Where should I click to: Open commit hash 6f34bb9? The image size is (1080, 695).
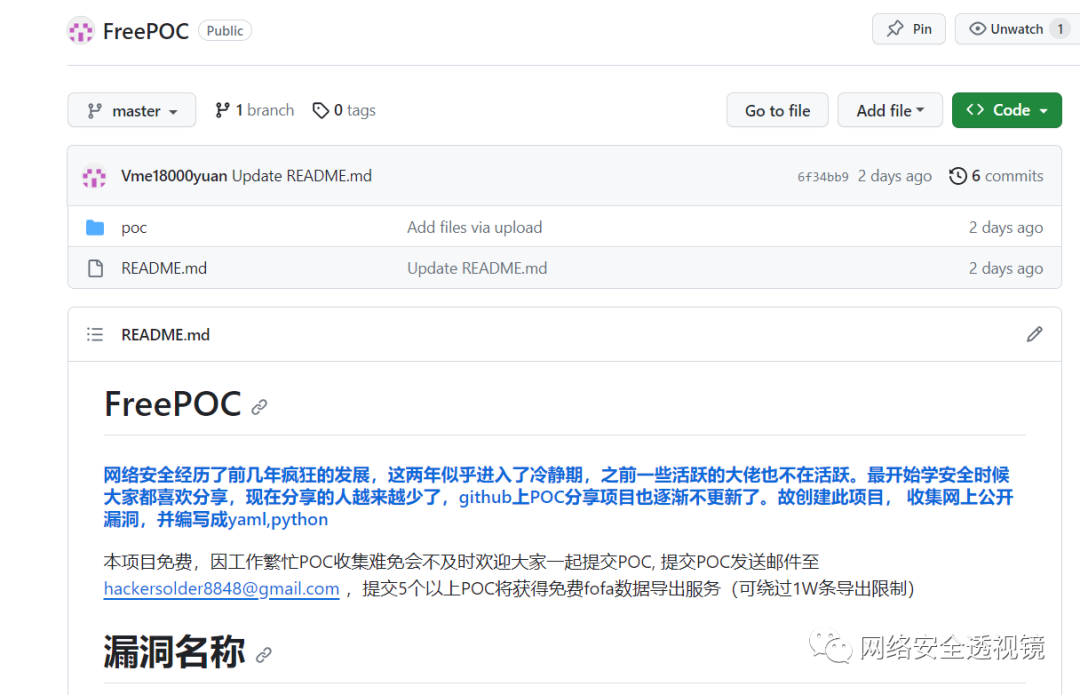coord(822,177)
